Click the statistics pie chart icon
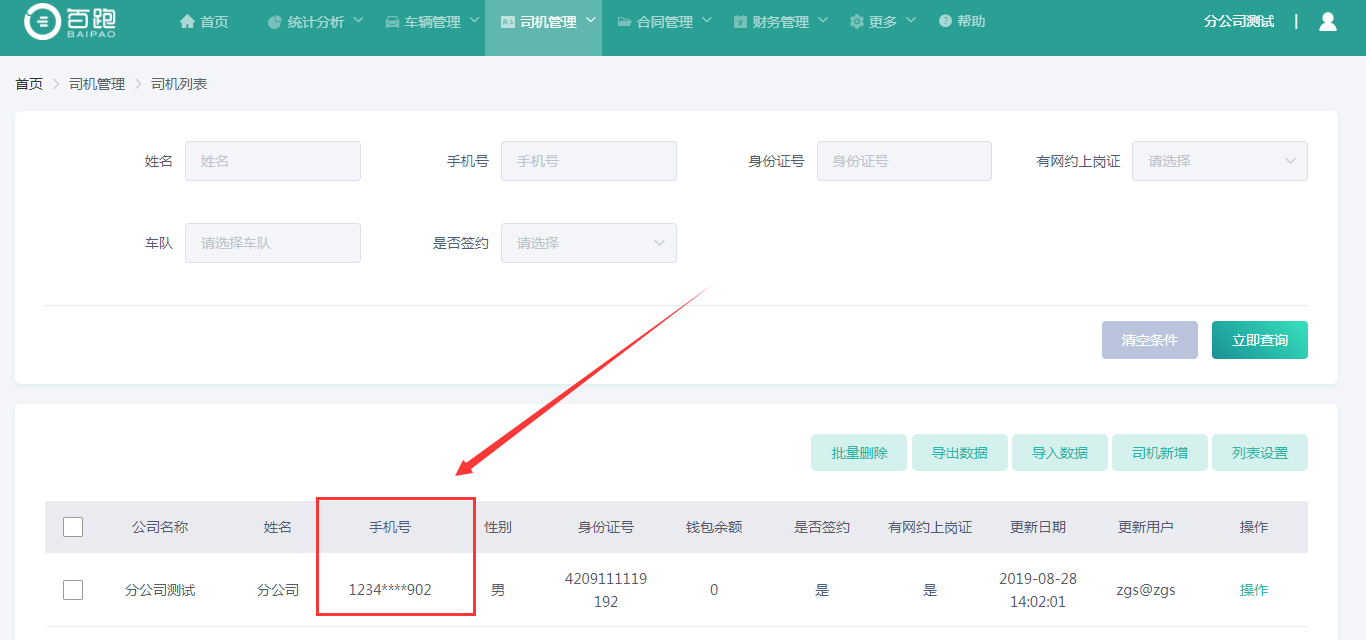 coord(275,22)
